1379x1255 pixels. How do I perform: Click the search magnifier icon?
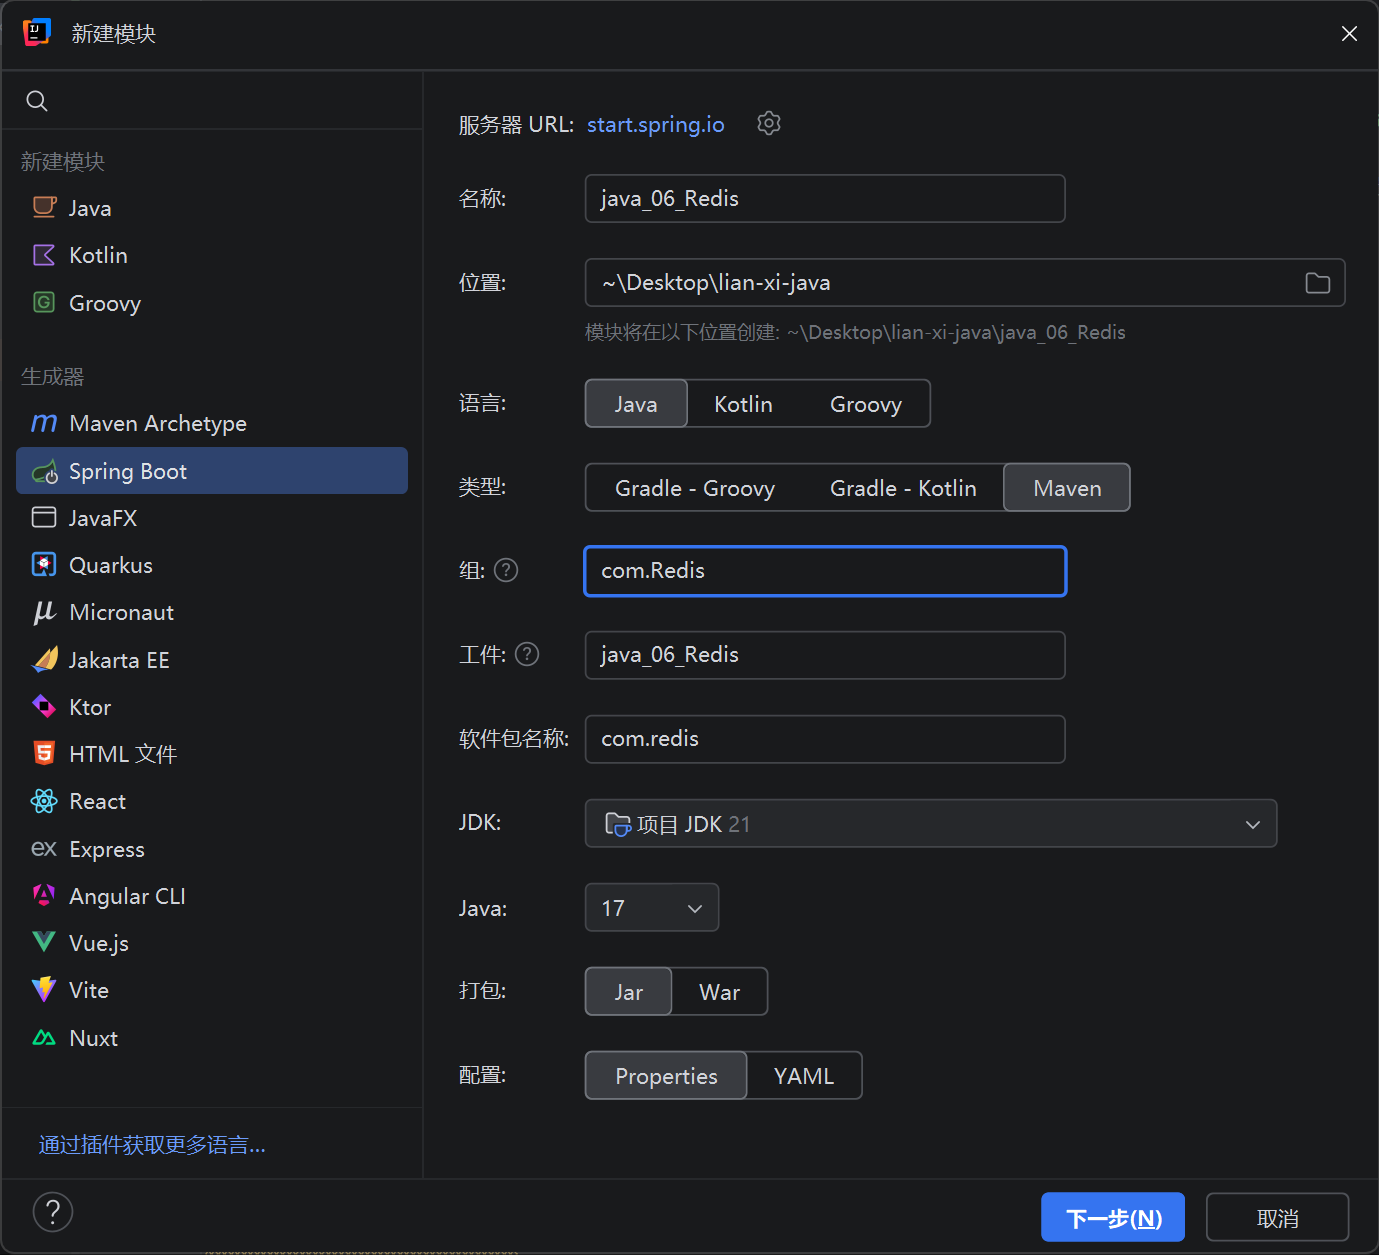(37, 101)
